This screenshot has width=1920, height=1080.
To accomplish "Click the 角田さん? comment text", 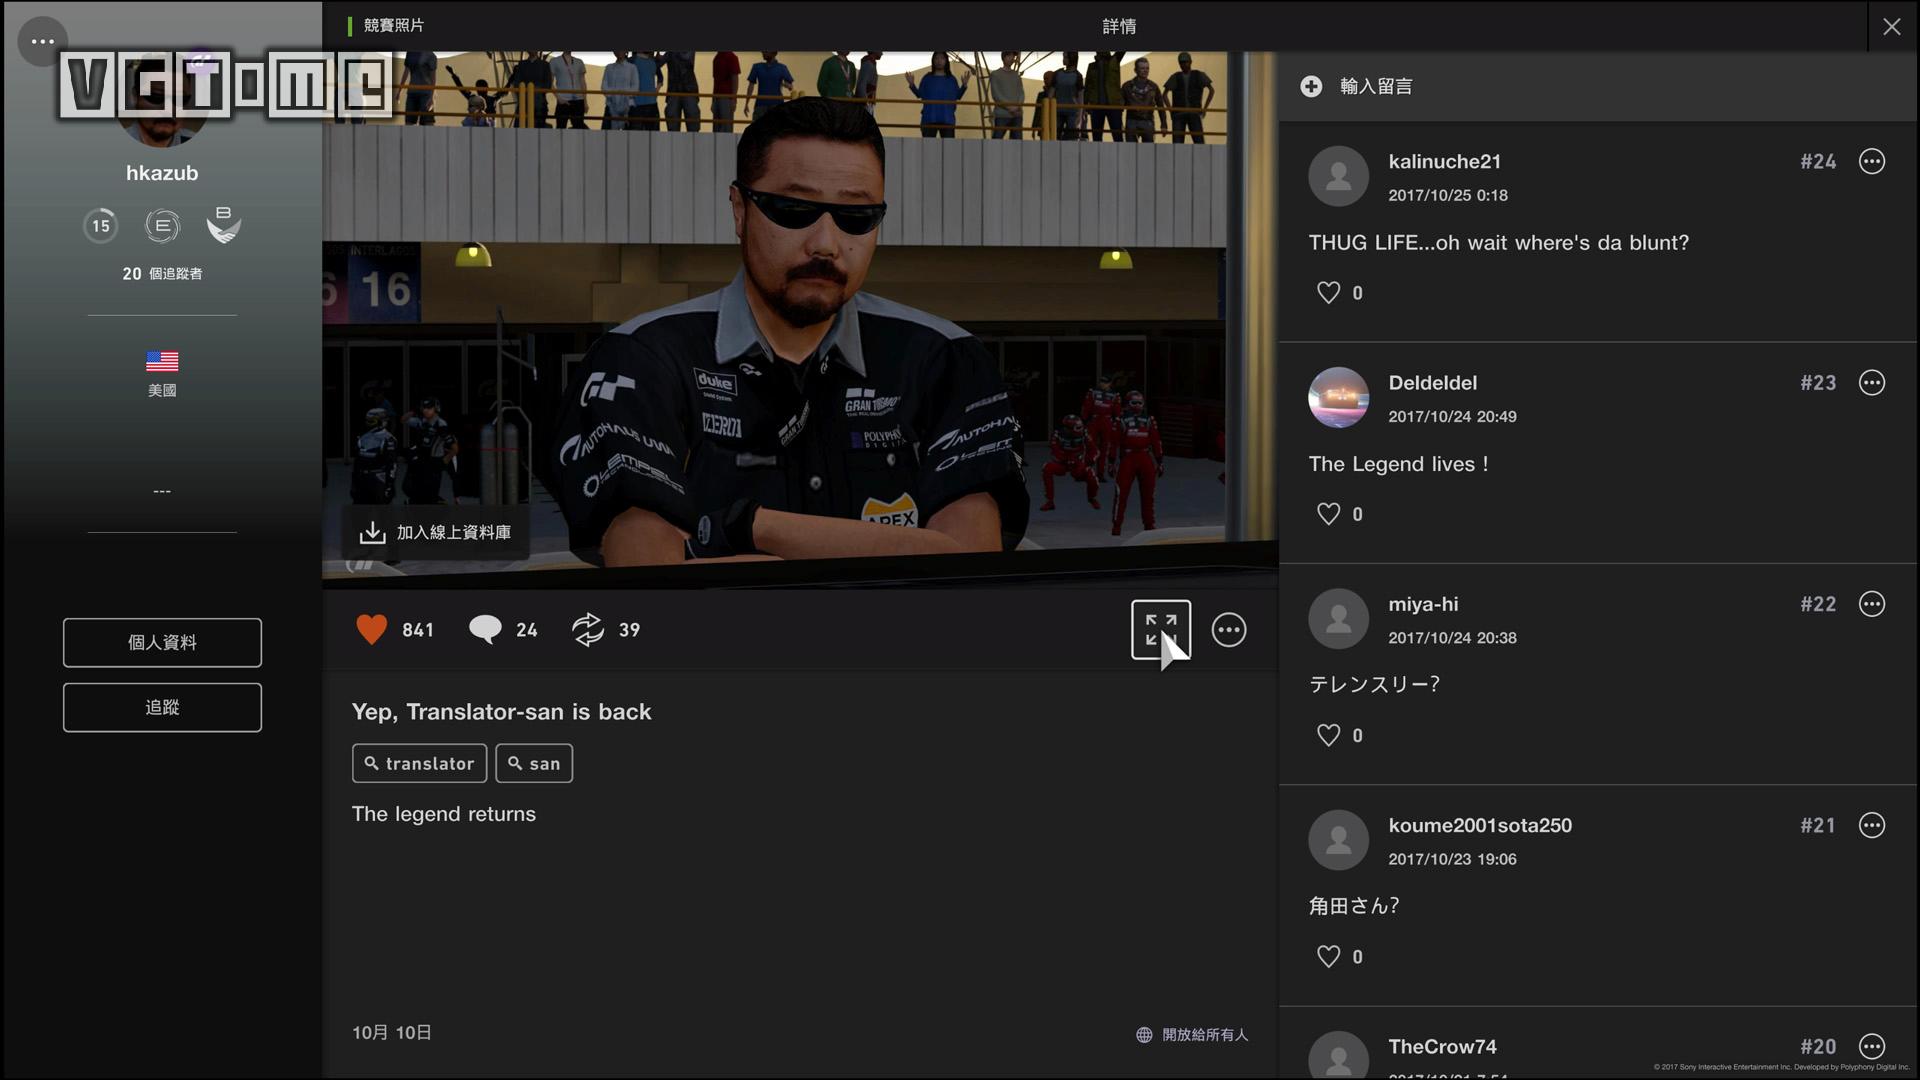I will click(x=1353, y=906).
